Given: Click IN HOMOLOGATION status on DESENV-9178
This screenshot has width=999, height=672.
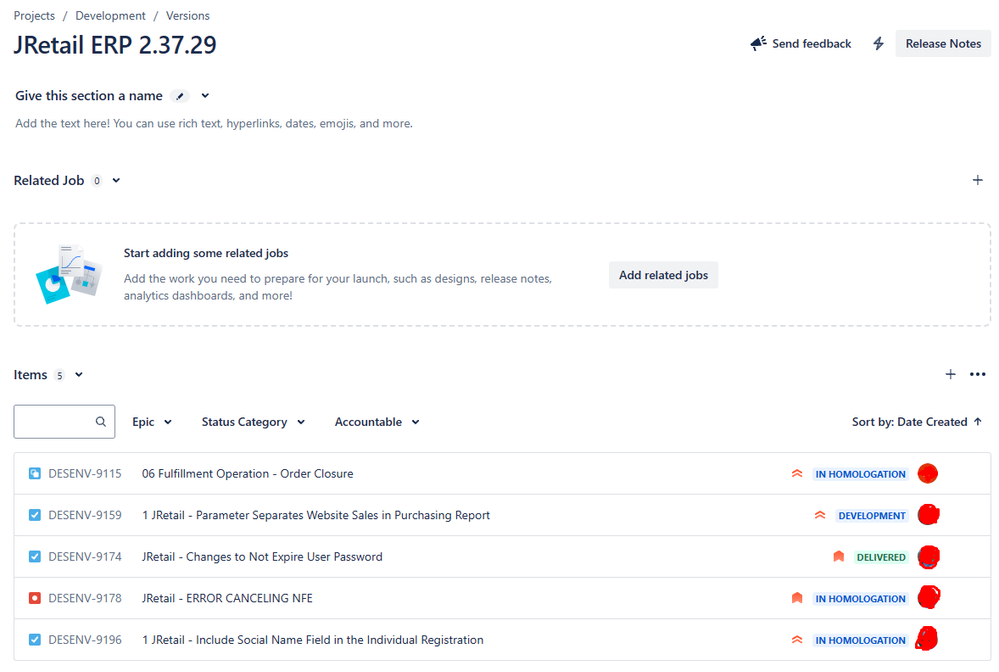Looking at the screenshot, I should [x=860, y=599].
